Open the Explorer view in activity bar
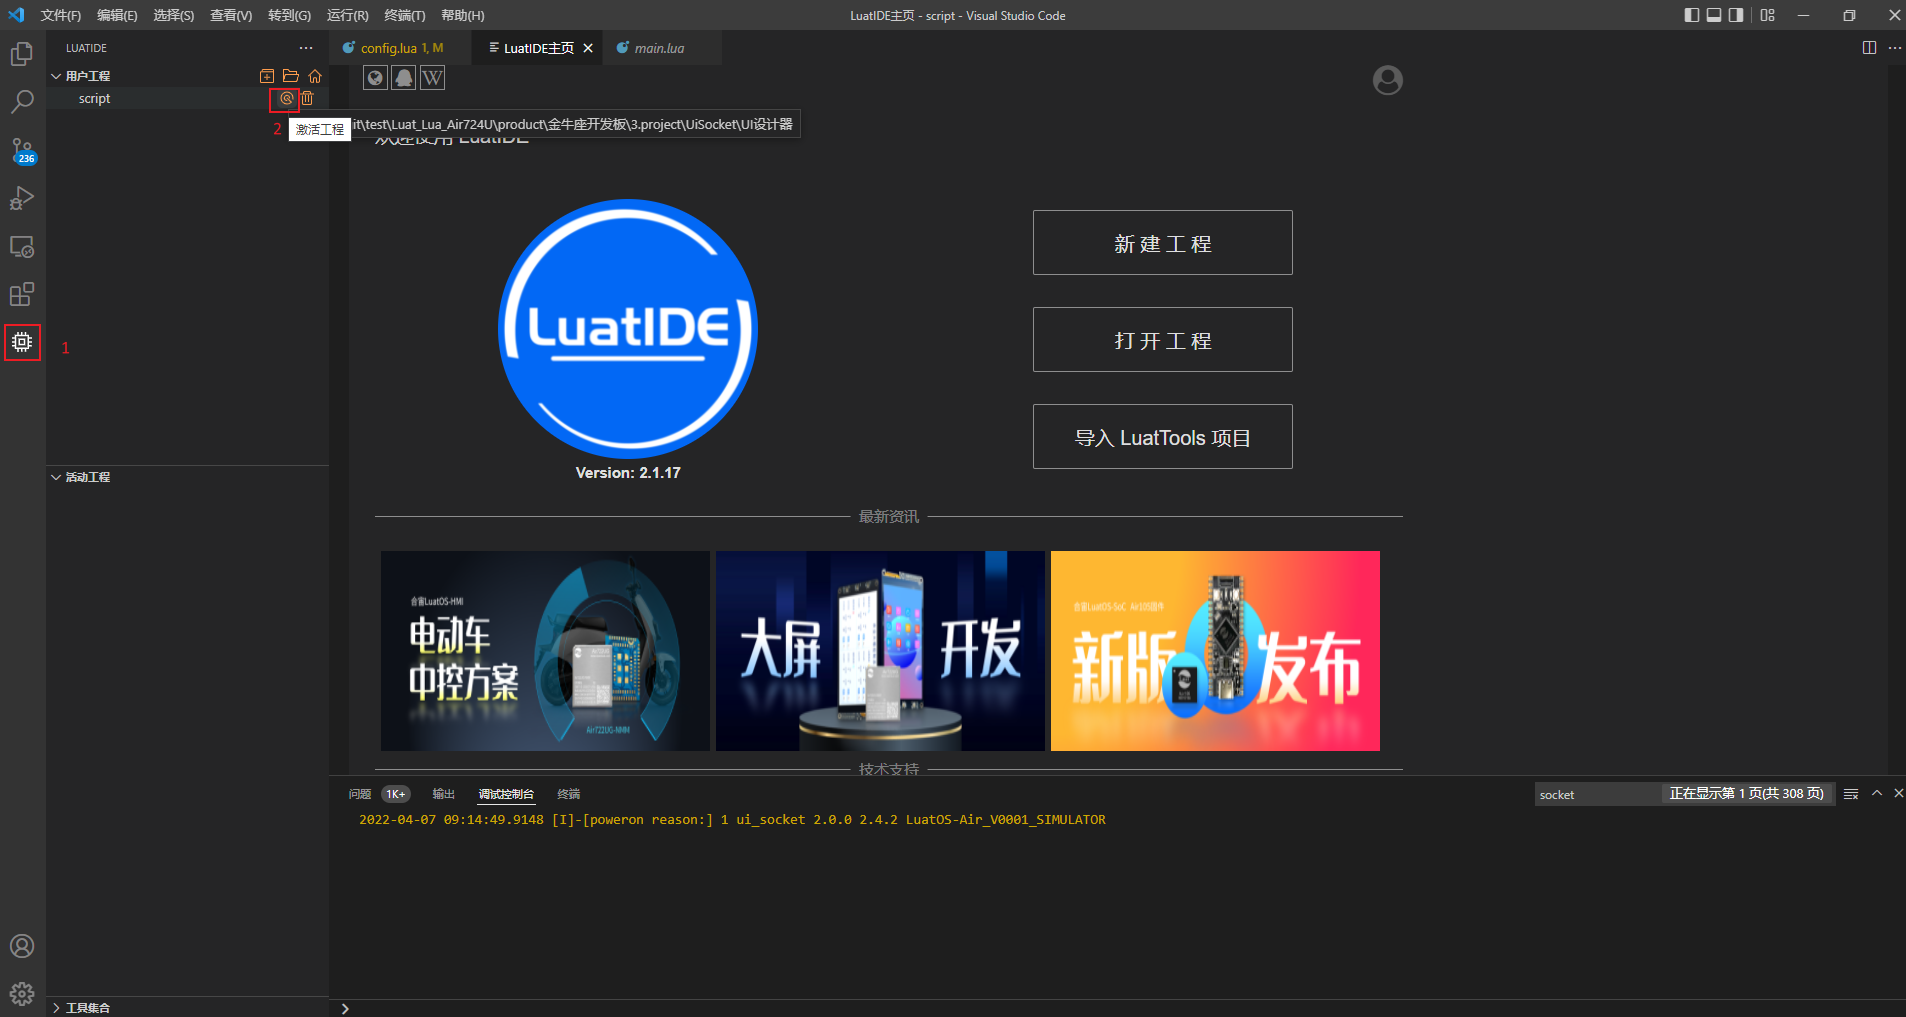This screenshot has width=1906, height=1017. click(22, 54)
